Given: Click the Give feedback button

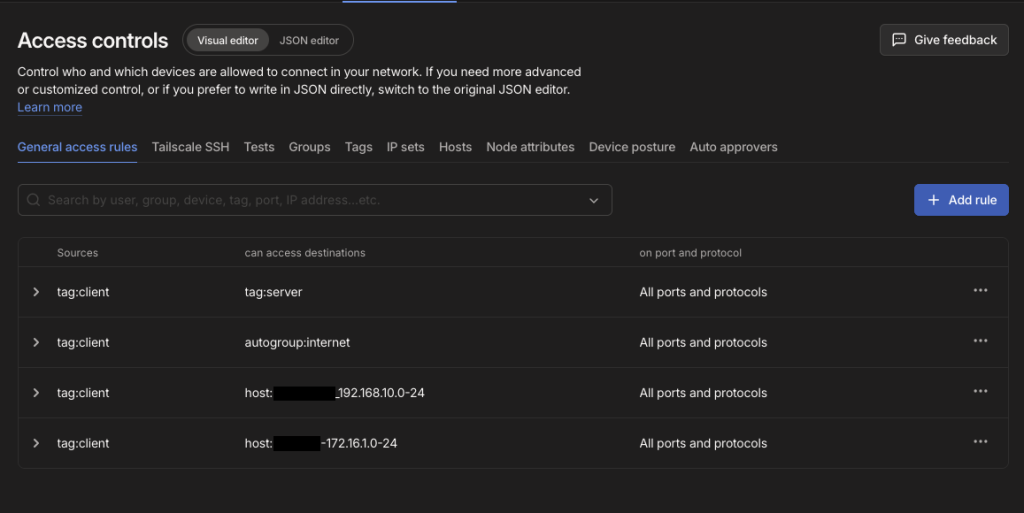Looking at the screenshot, I should tap(944, 40).
